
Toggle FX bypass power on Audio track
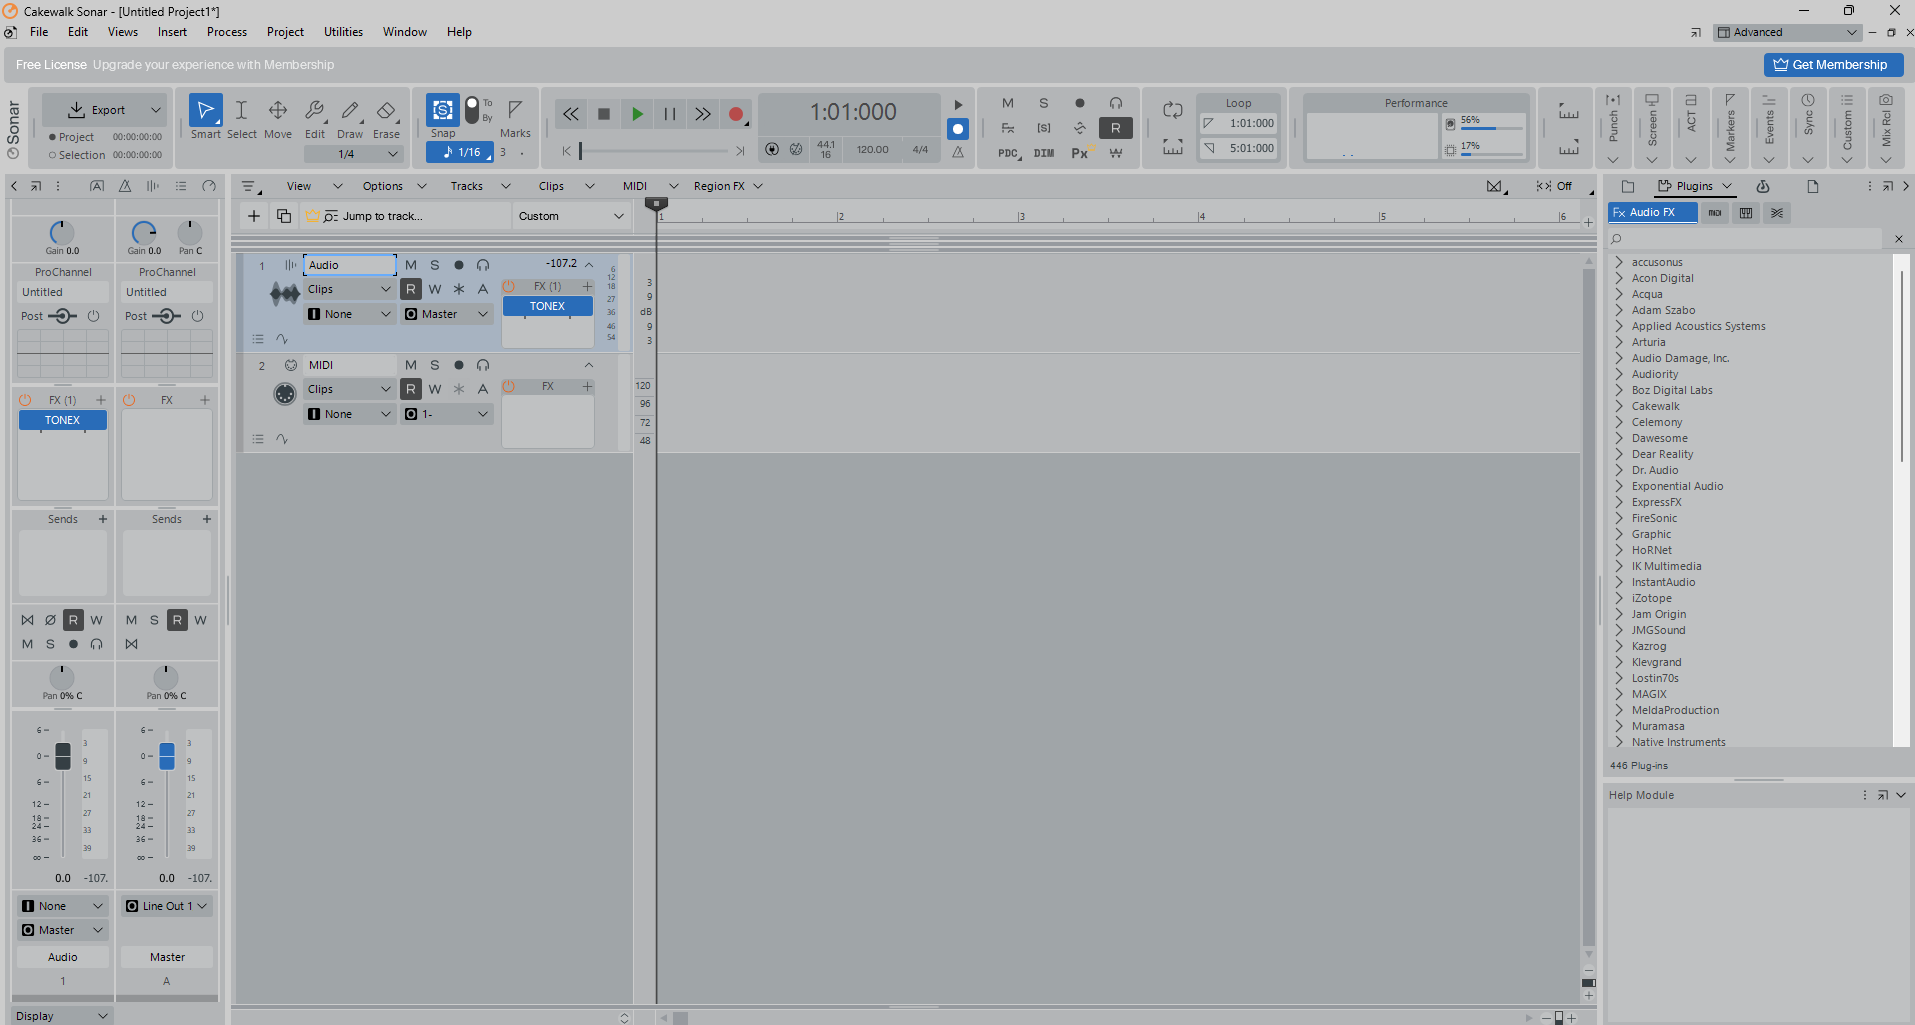(x=508, y=286)
